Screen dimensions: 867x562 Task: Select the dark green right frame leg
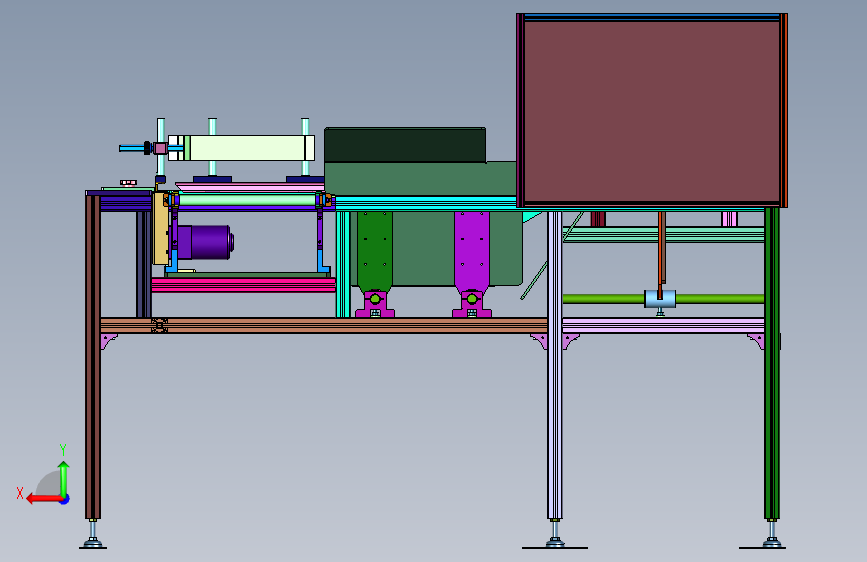(x=771, y=363)
